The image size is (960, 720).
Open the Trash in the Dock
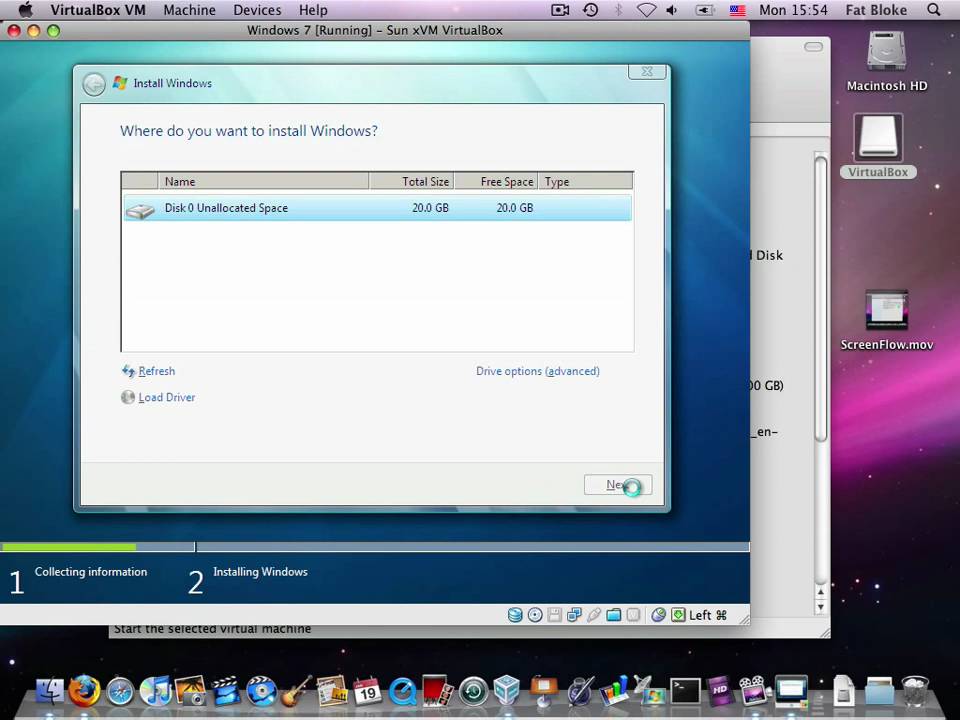click(915, 691)
